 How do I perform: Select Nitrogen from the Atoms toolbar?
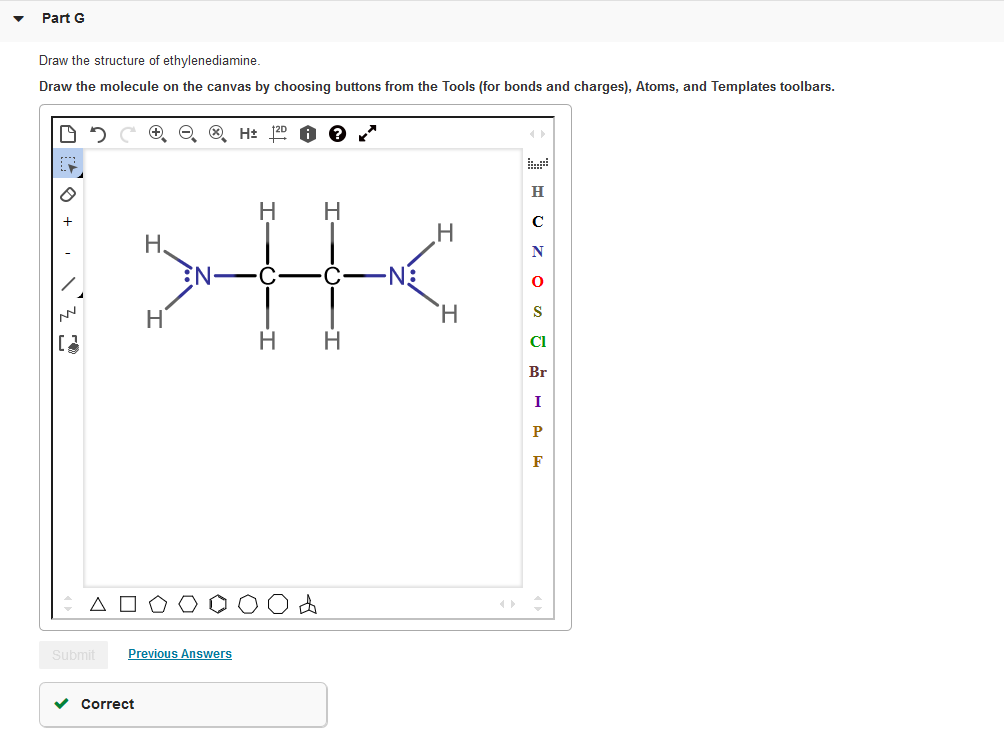click(538, 251)
